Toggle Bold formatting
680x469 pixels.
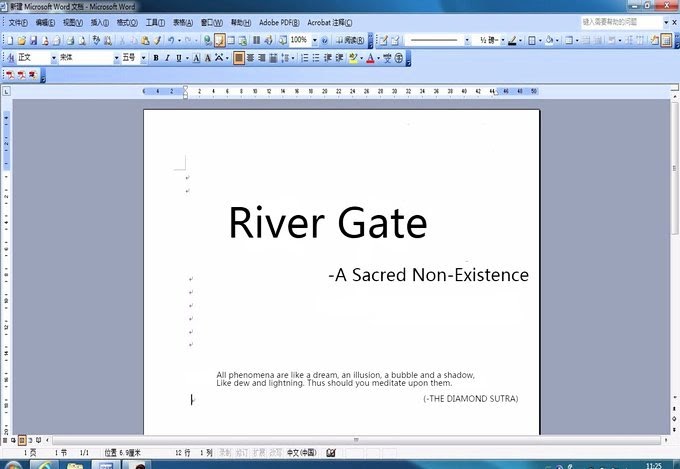(x=155, y=58)
